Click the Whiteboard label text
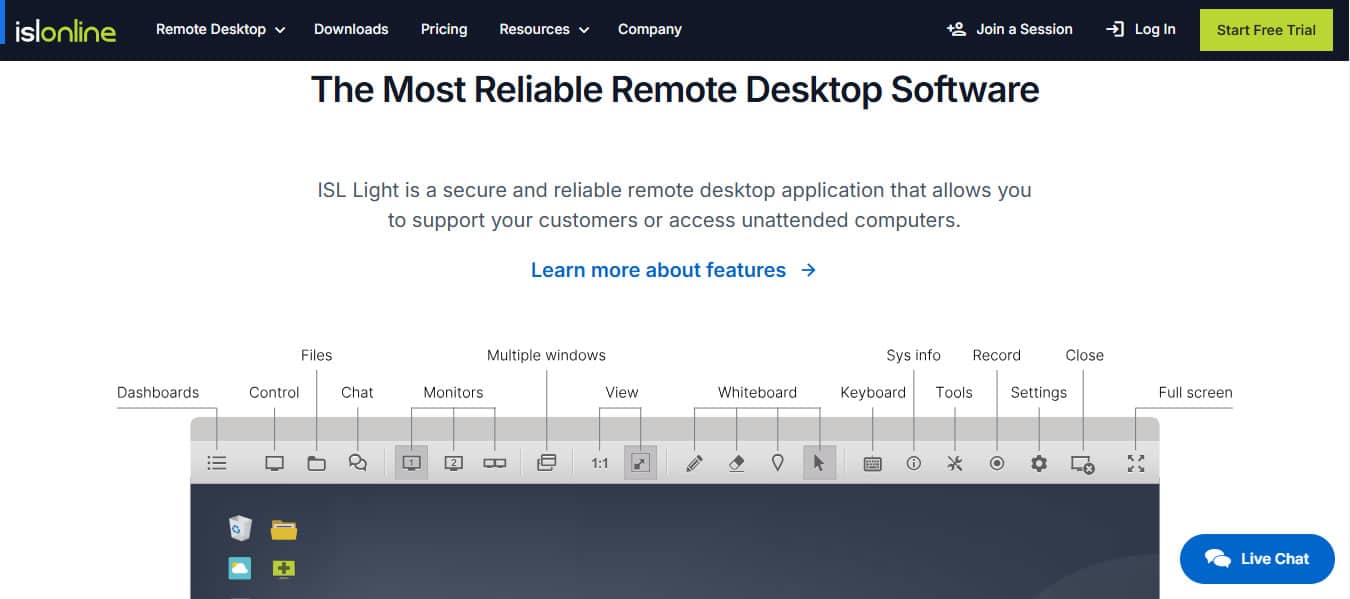The height and width of the screenshot is (599, 1350). point(757,392)
